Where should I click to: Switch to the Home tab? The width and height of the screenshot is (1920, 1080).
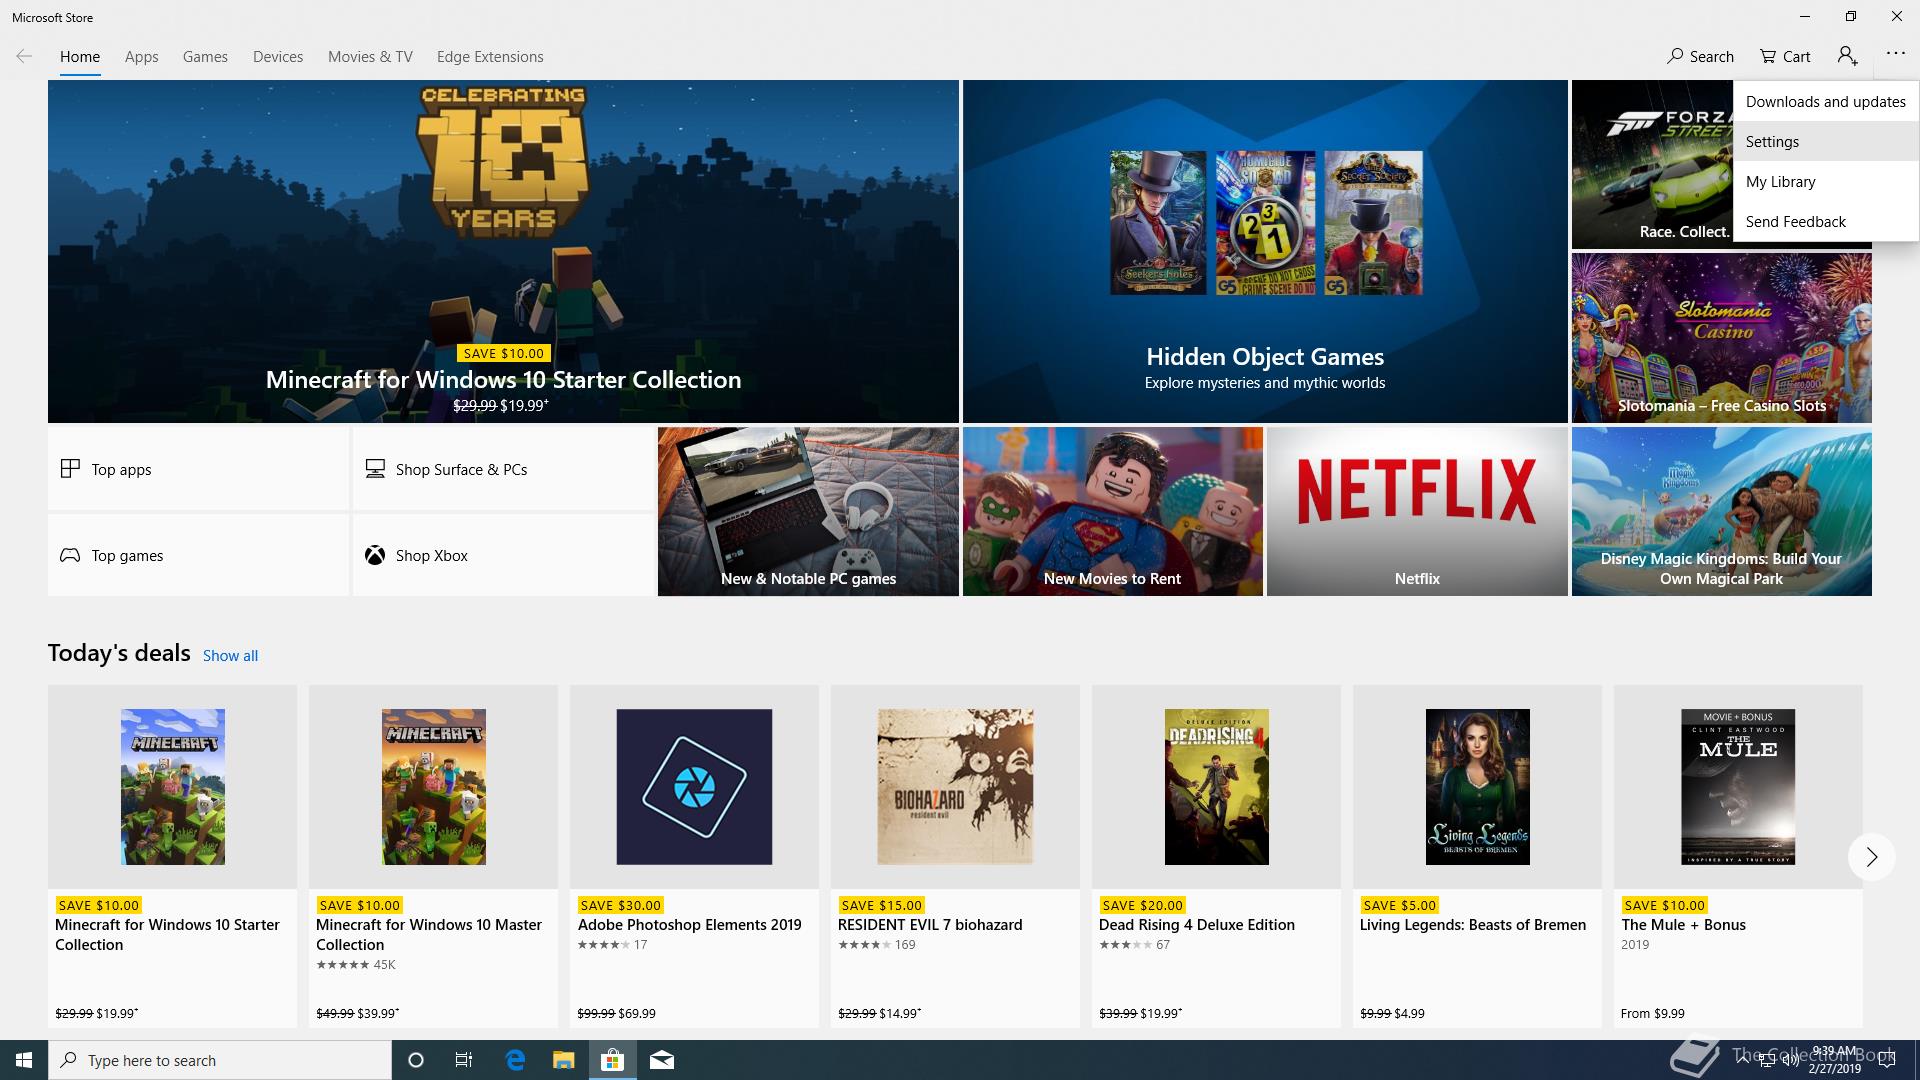[x=80, y=57]
